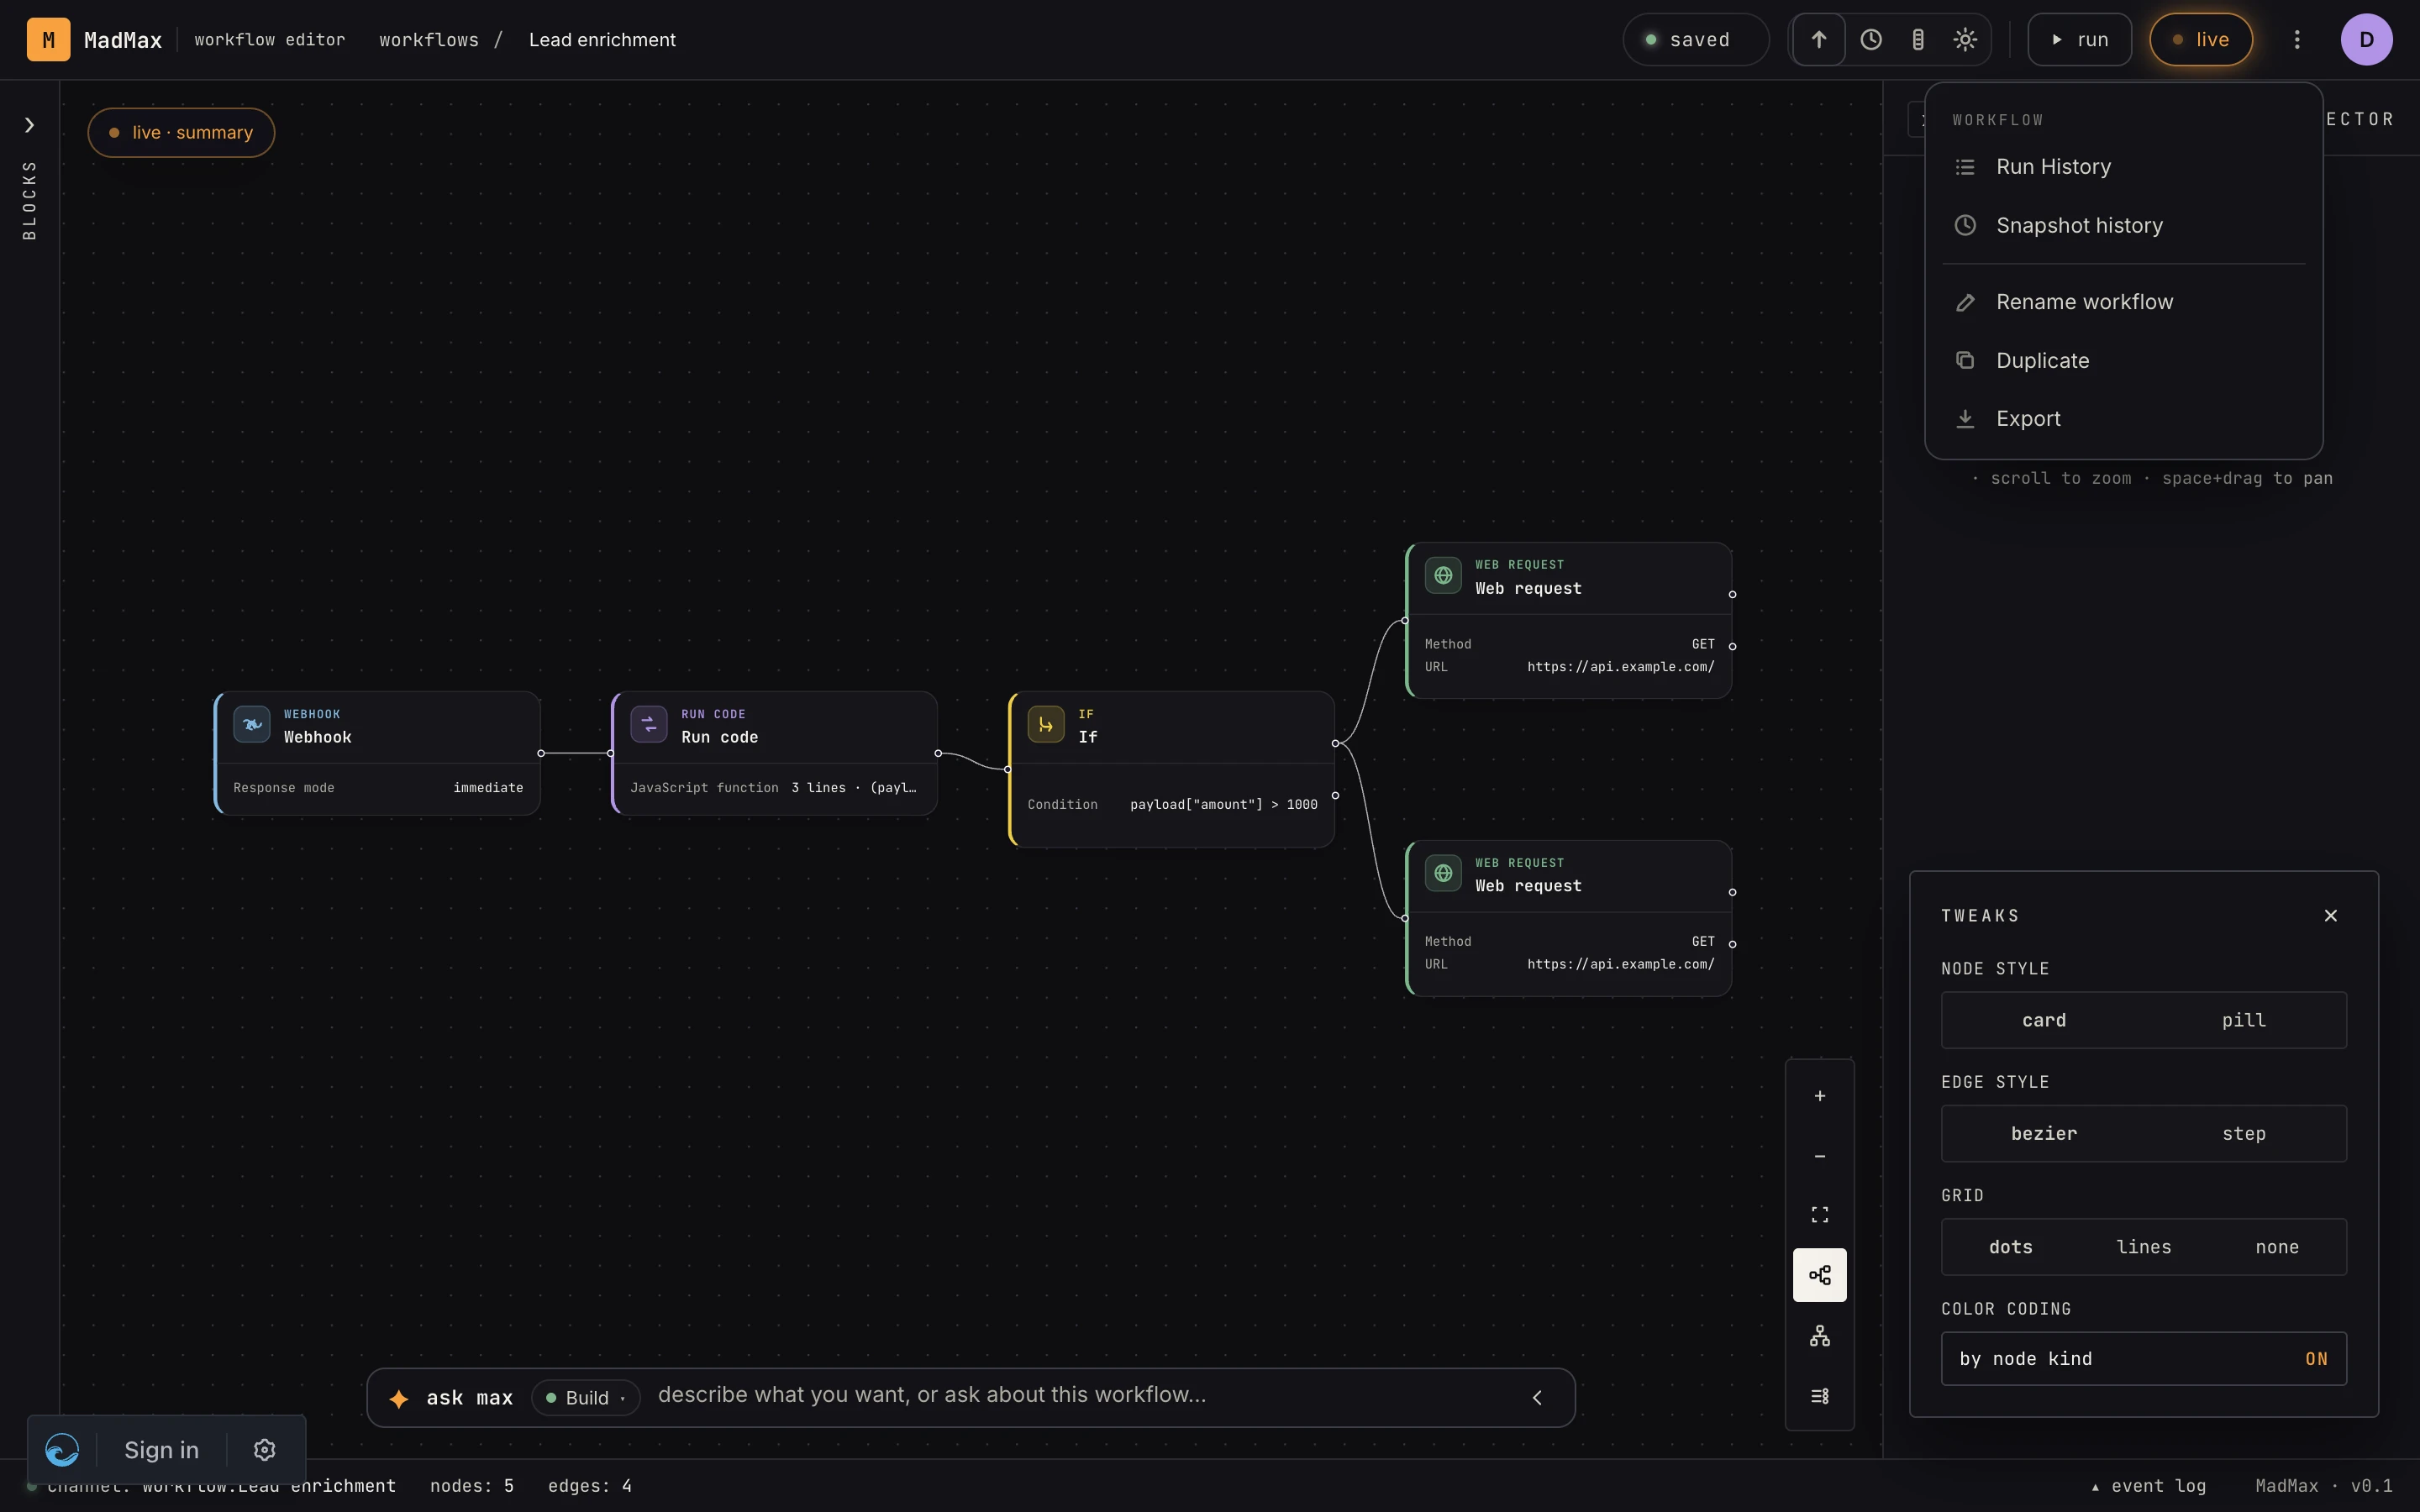Open Snapshot history
Viewport: 2420px width, 1512px height.
pyautogui.click(x=2123, y=225)
